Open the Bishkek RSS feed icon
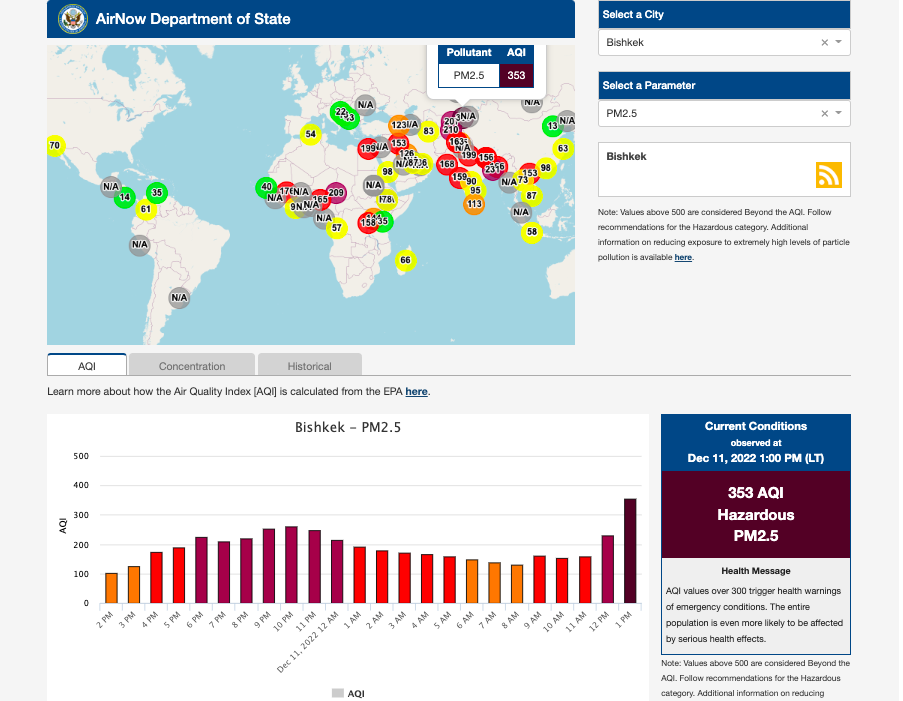The width and height of the screenshot is (903, 701). [x=829, y=175]
